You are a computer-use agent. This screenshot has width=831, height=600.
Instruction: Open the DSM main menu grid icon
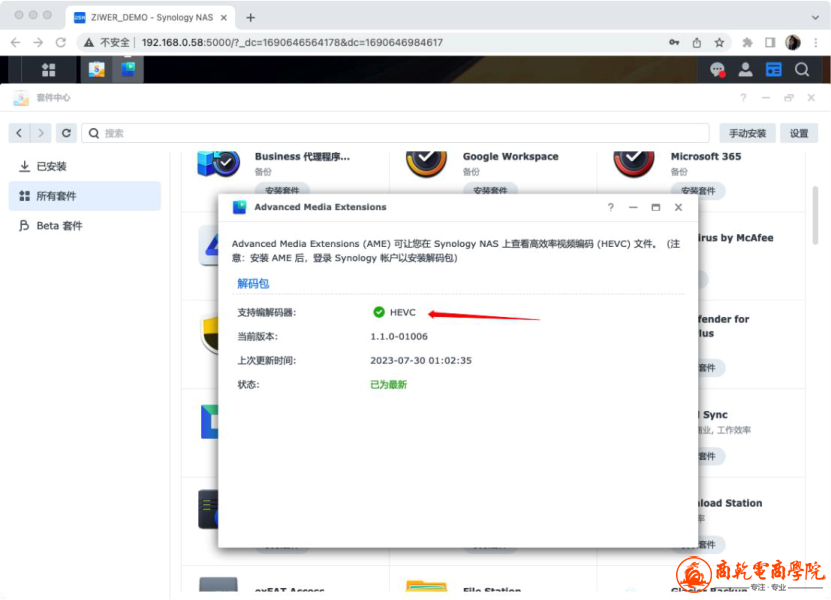tap(49, 70)
